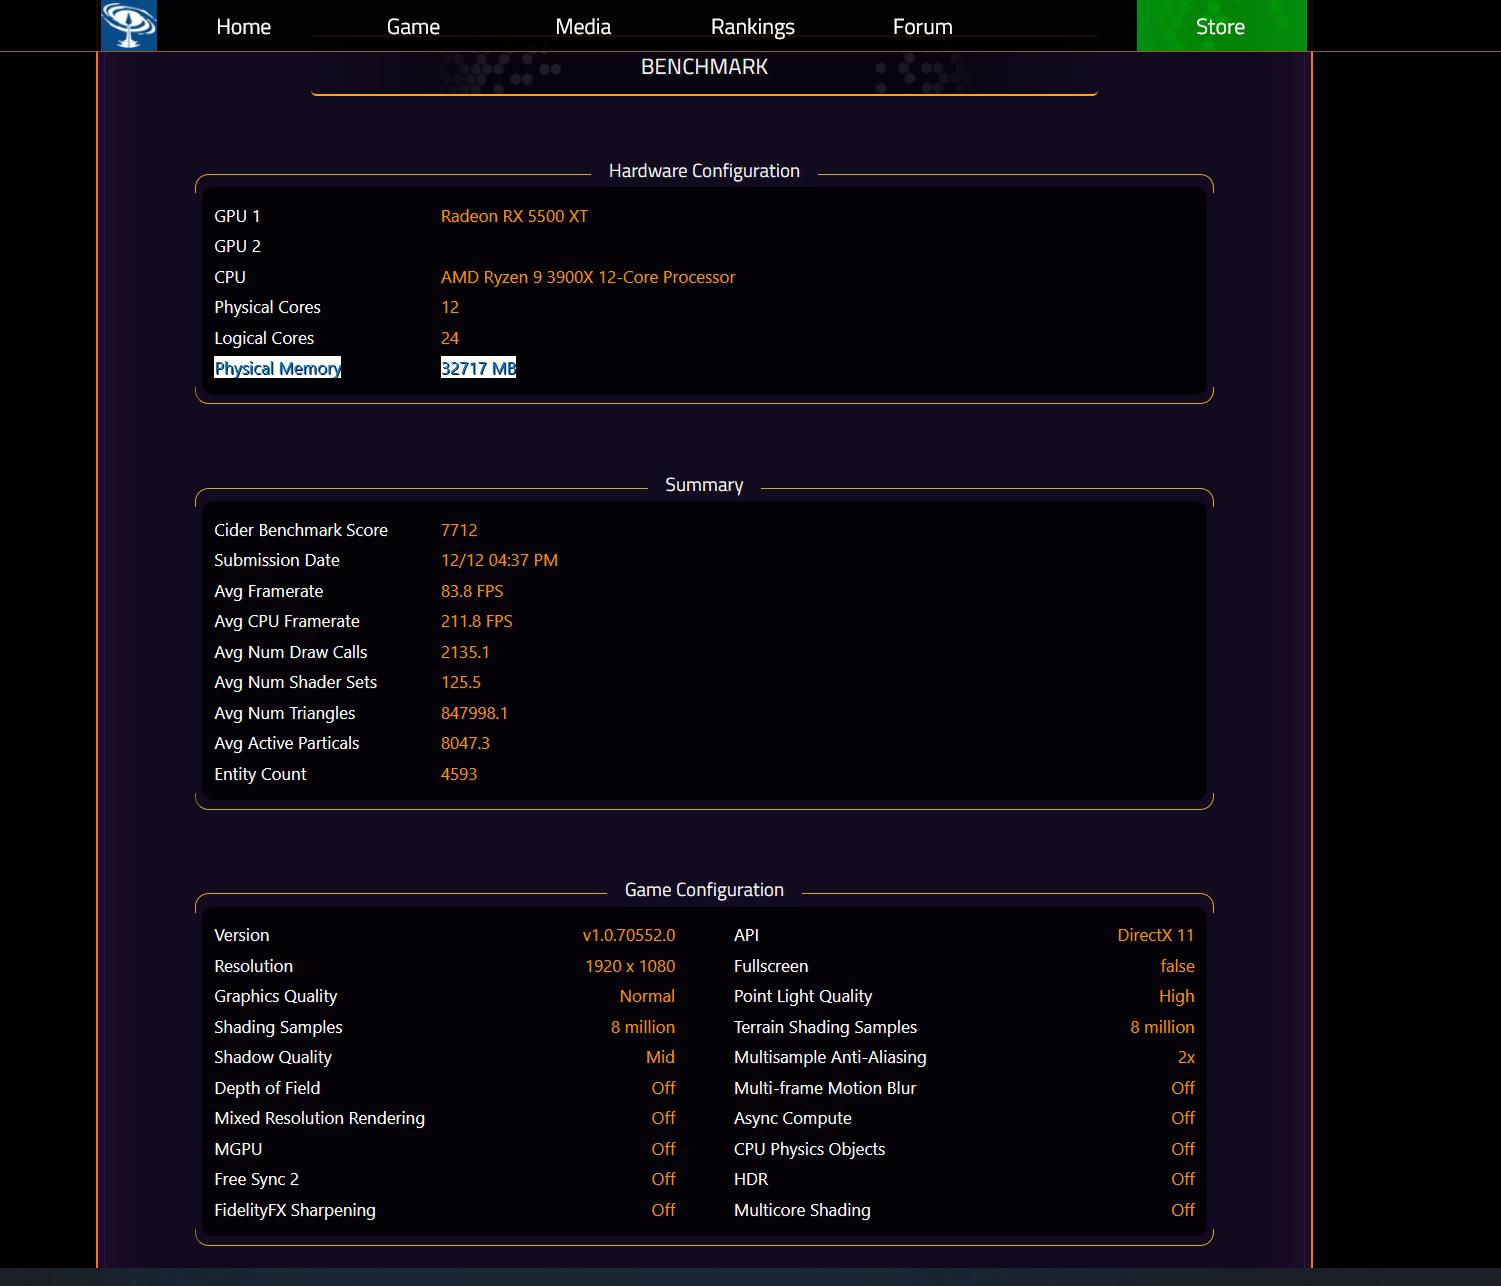Click the Radeon RX 5500 XT value
Image resolution: width=1501 pixels, height=1286 pixels.
point(514,216)
